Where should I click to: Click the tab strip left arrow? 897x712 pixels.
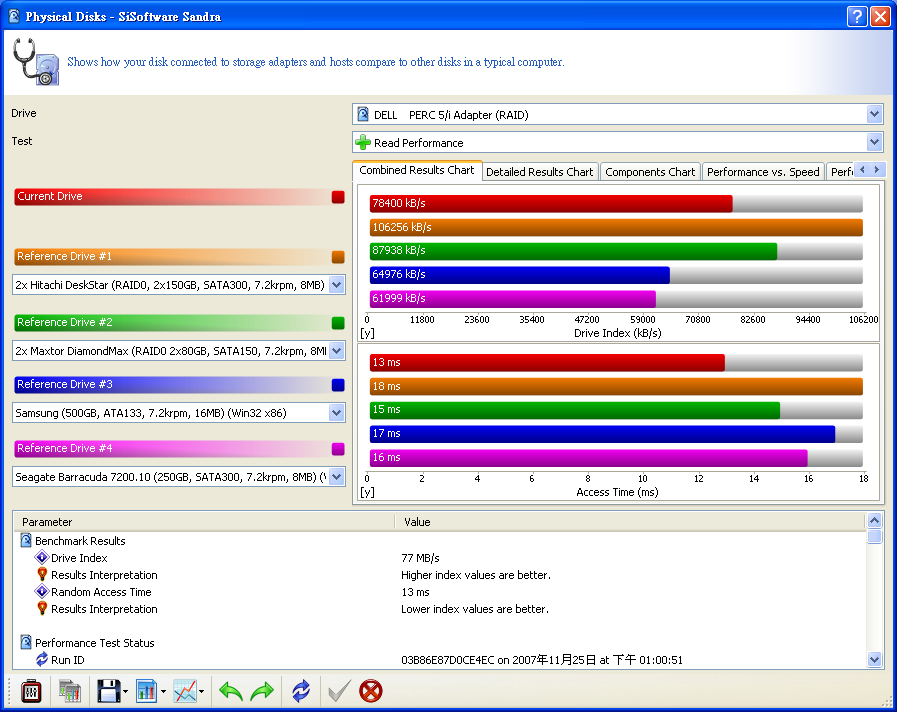pyautogui.click(x=862, y=170)
